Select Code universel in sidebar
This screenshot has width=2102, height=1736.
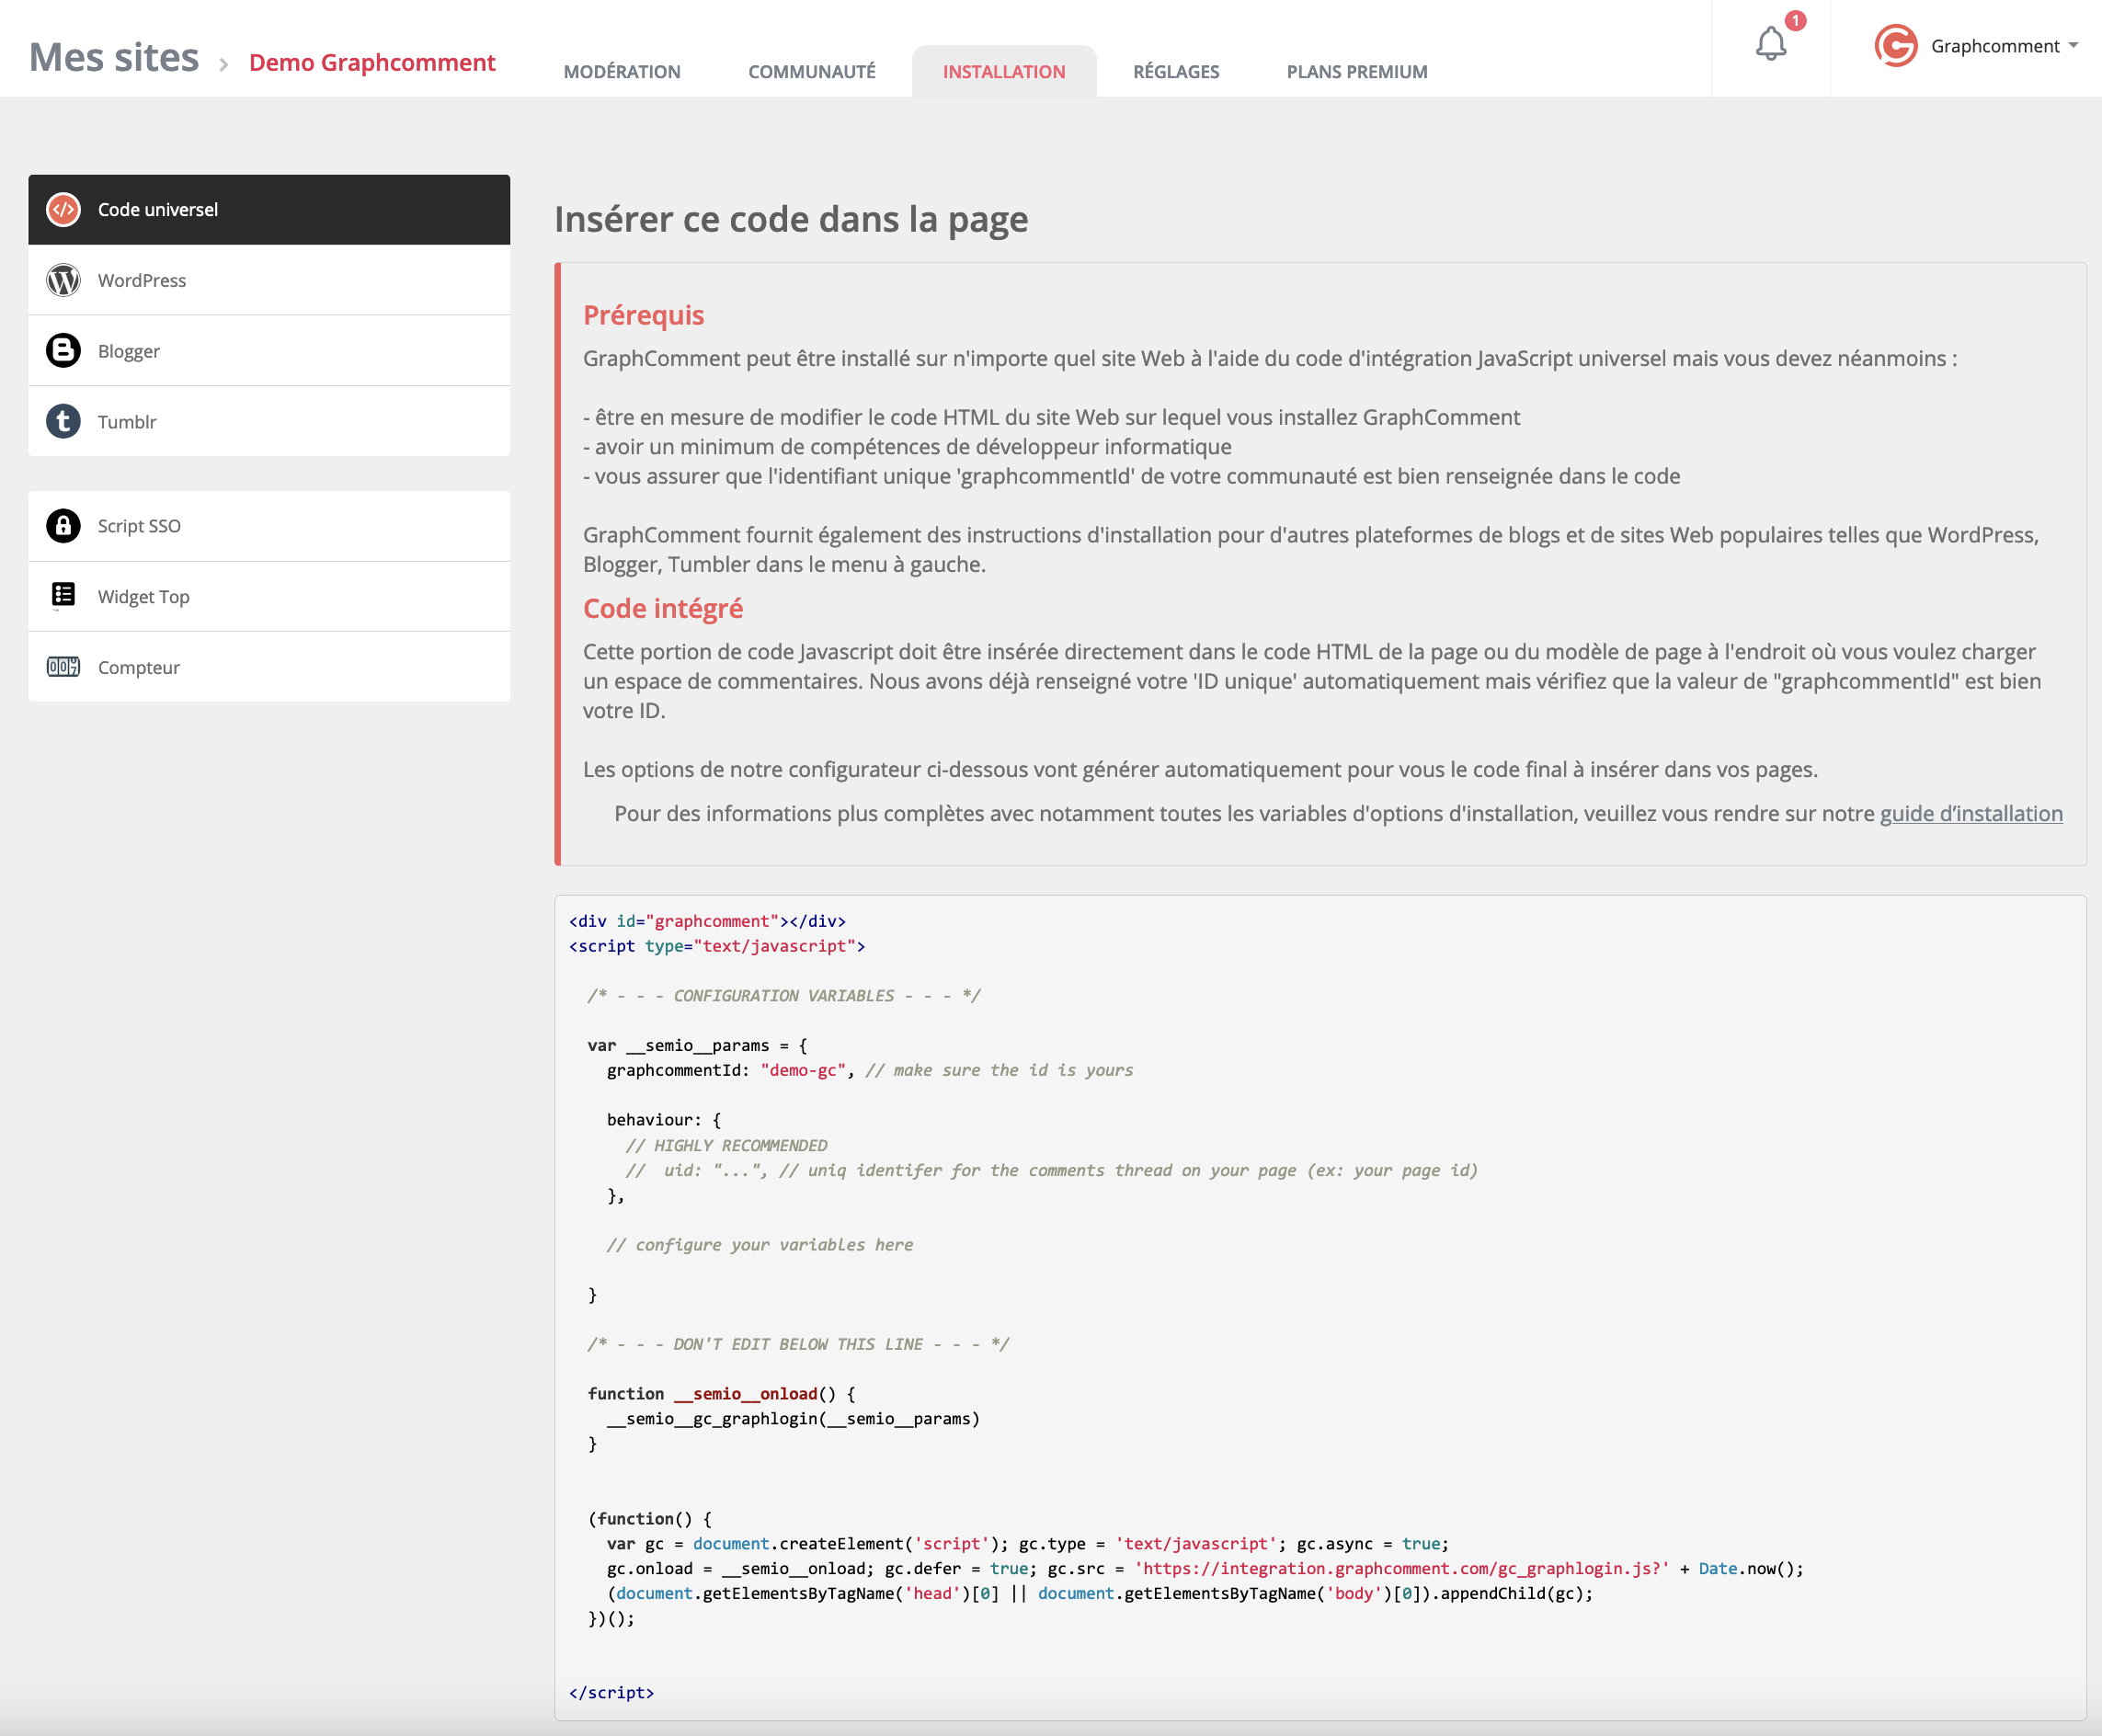269,210
